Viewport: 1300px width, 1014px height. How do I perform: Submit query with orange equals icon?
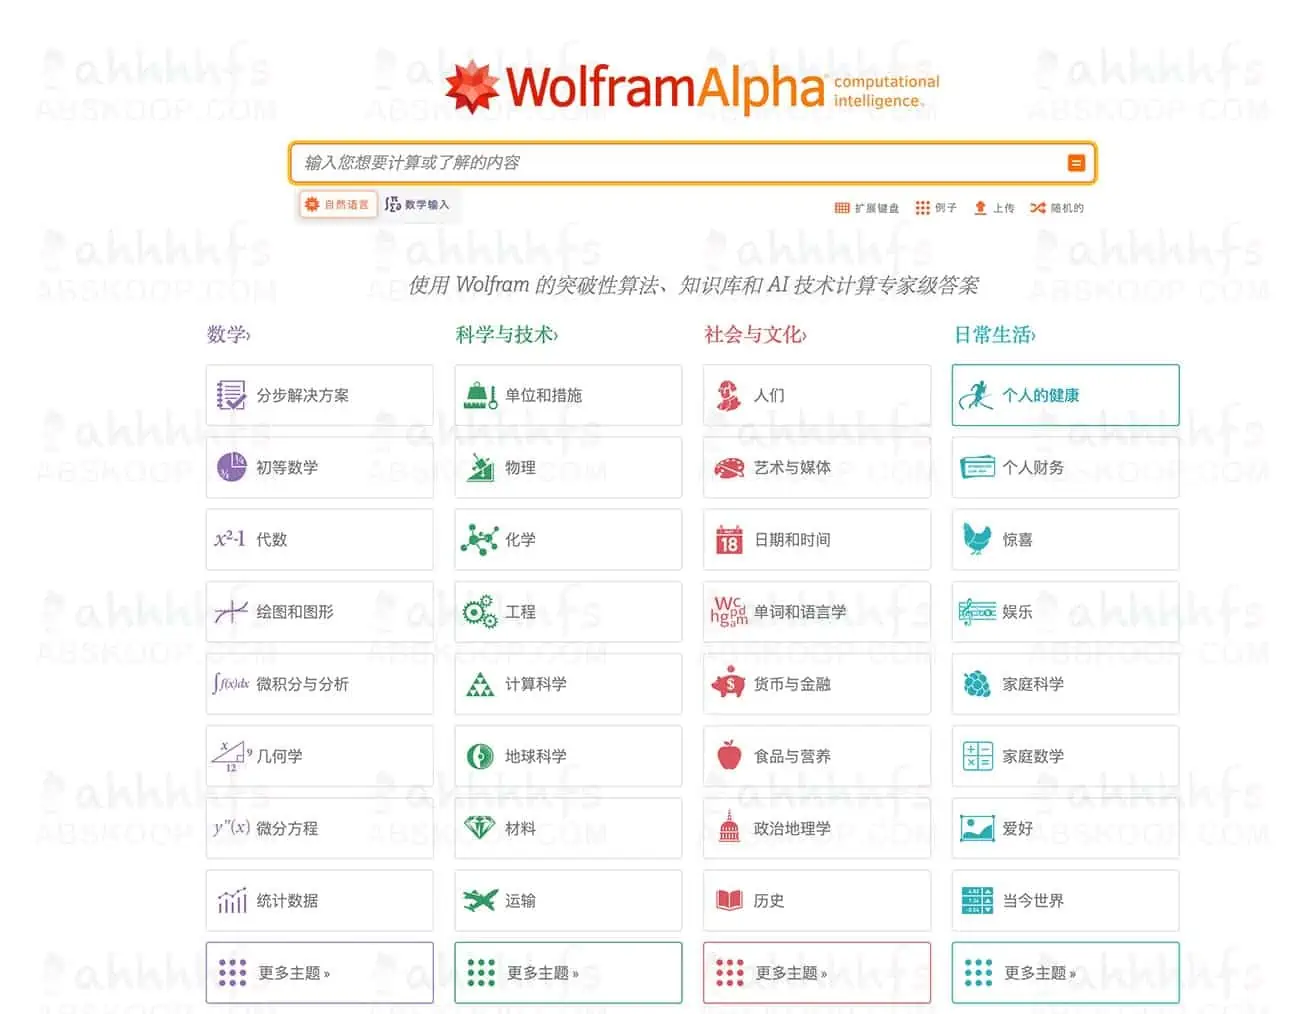[x=1077, y=162]
